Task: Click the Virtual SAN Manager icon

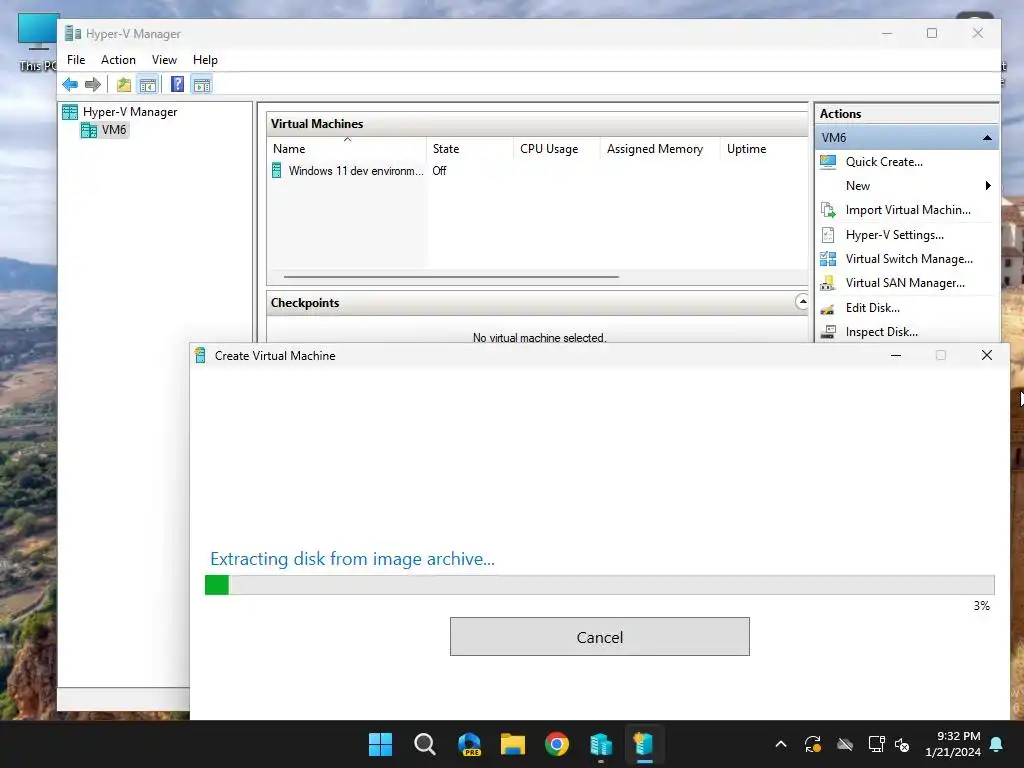Action: (828, 283)
